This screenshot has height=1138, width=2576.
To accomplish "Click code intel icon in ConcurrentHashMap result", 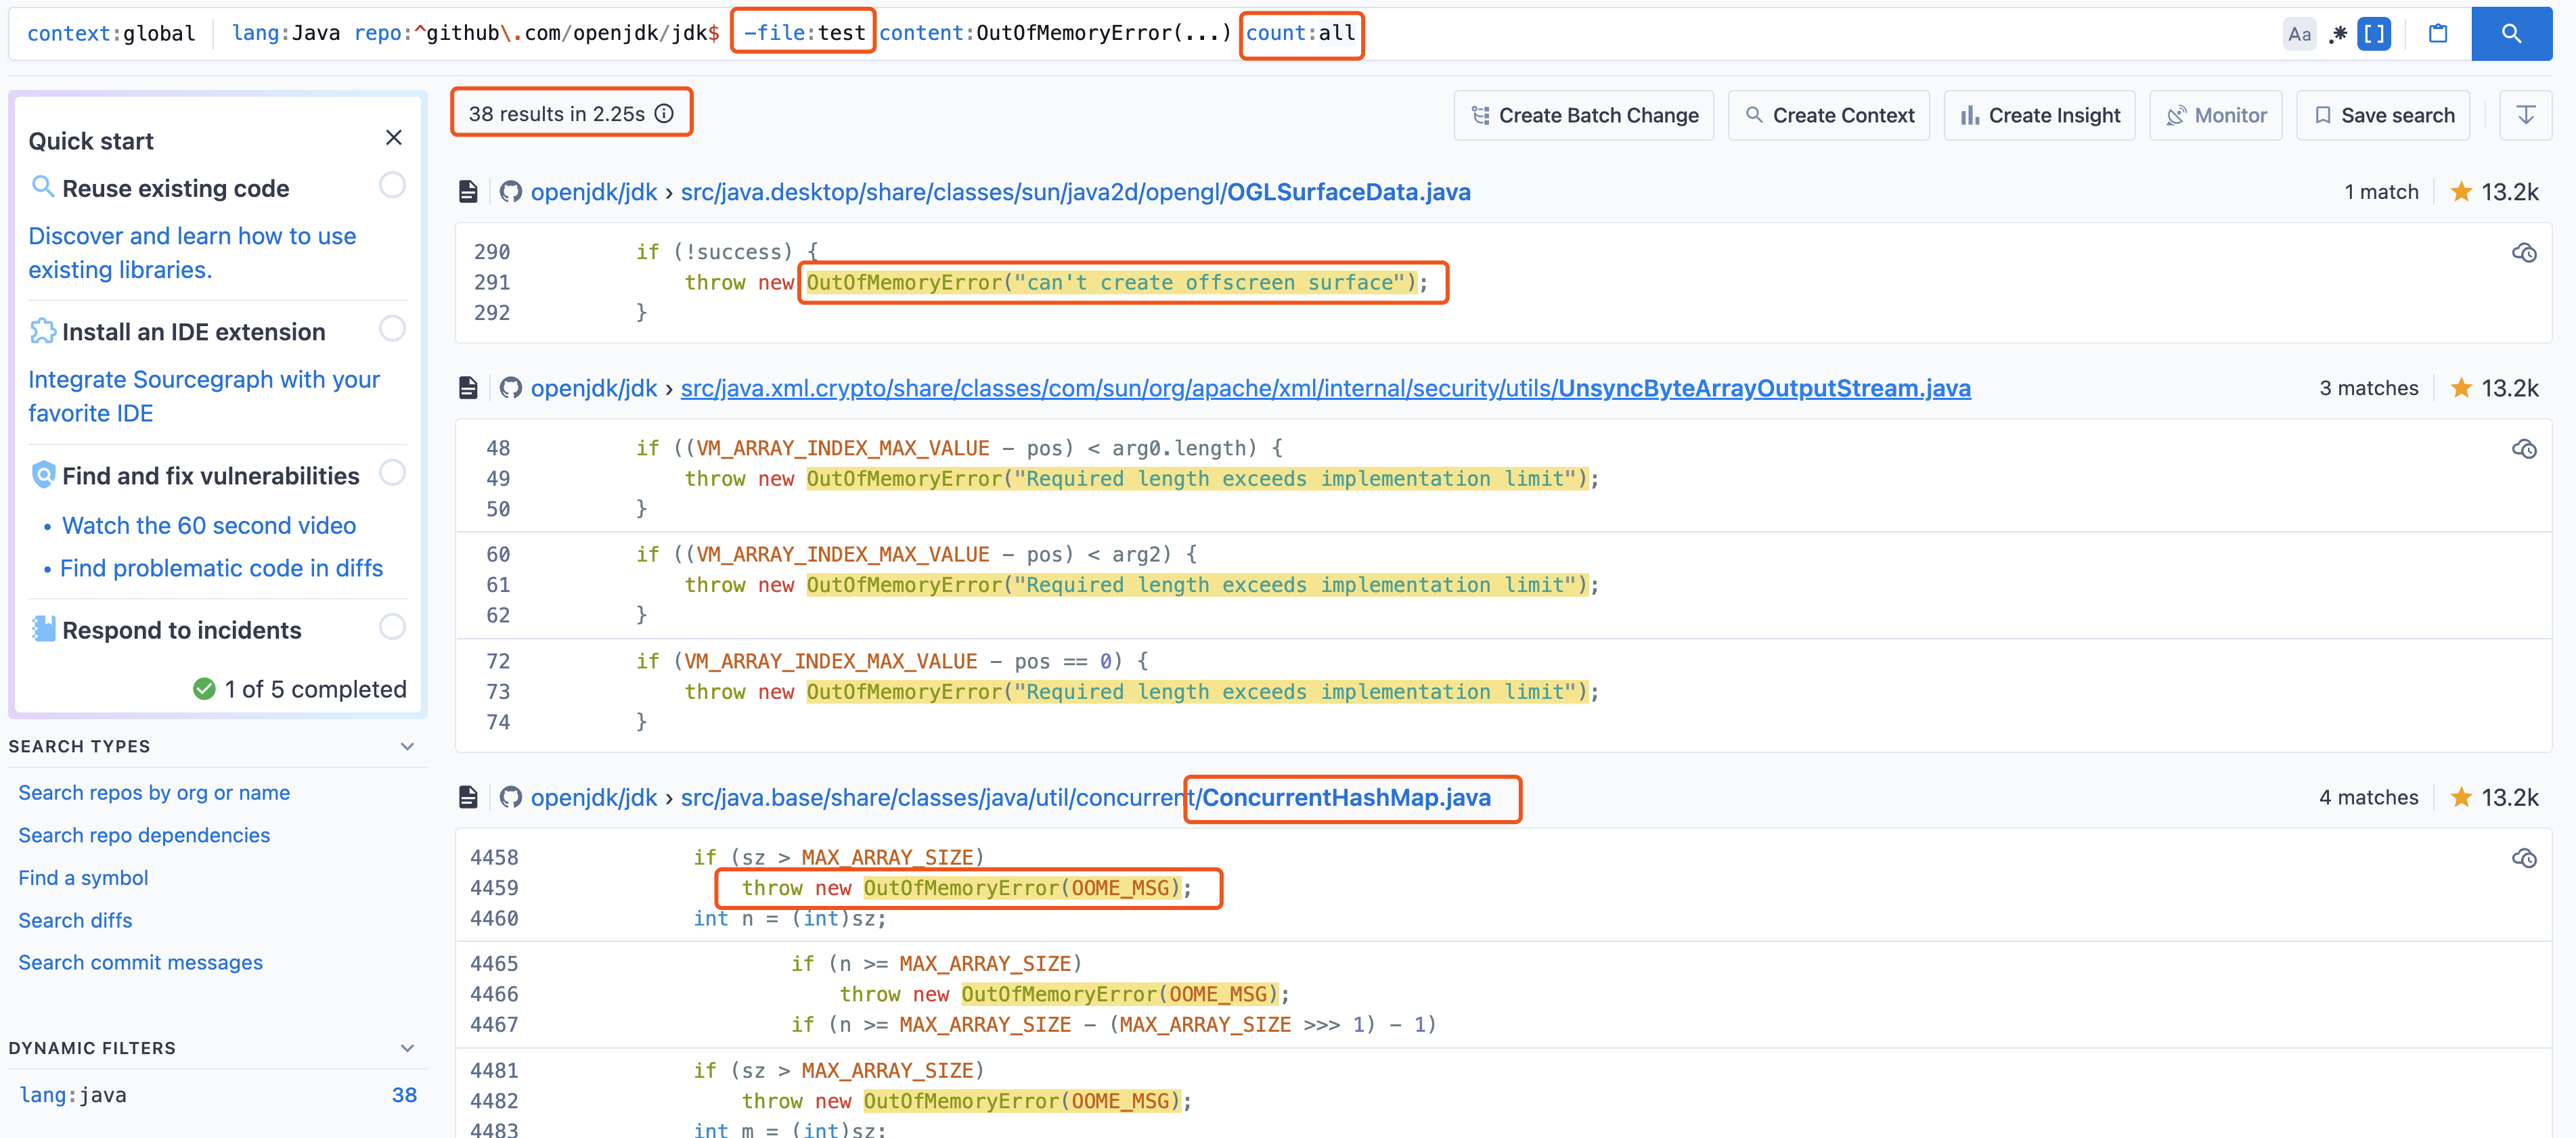I will (2524, 859).
